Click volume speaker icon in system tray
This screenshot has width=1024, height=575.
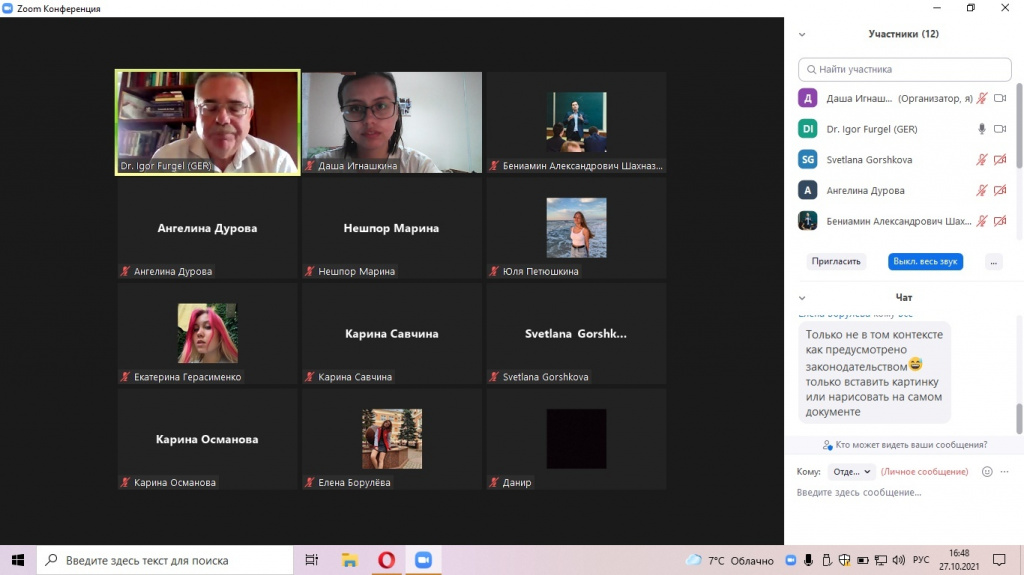tap(899, 560)
